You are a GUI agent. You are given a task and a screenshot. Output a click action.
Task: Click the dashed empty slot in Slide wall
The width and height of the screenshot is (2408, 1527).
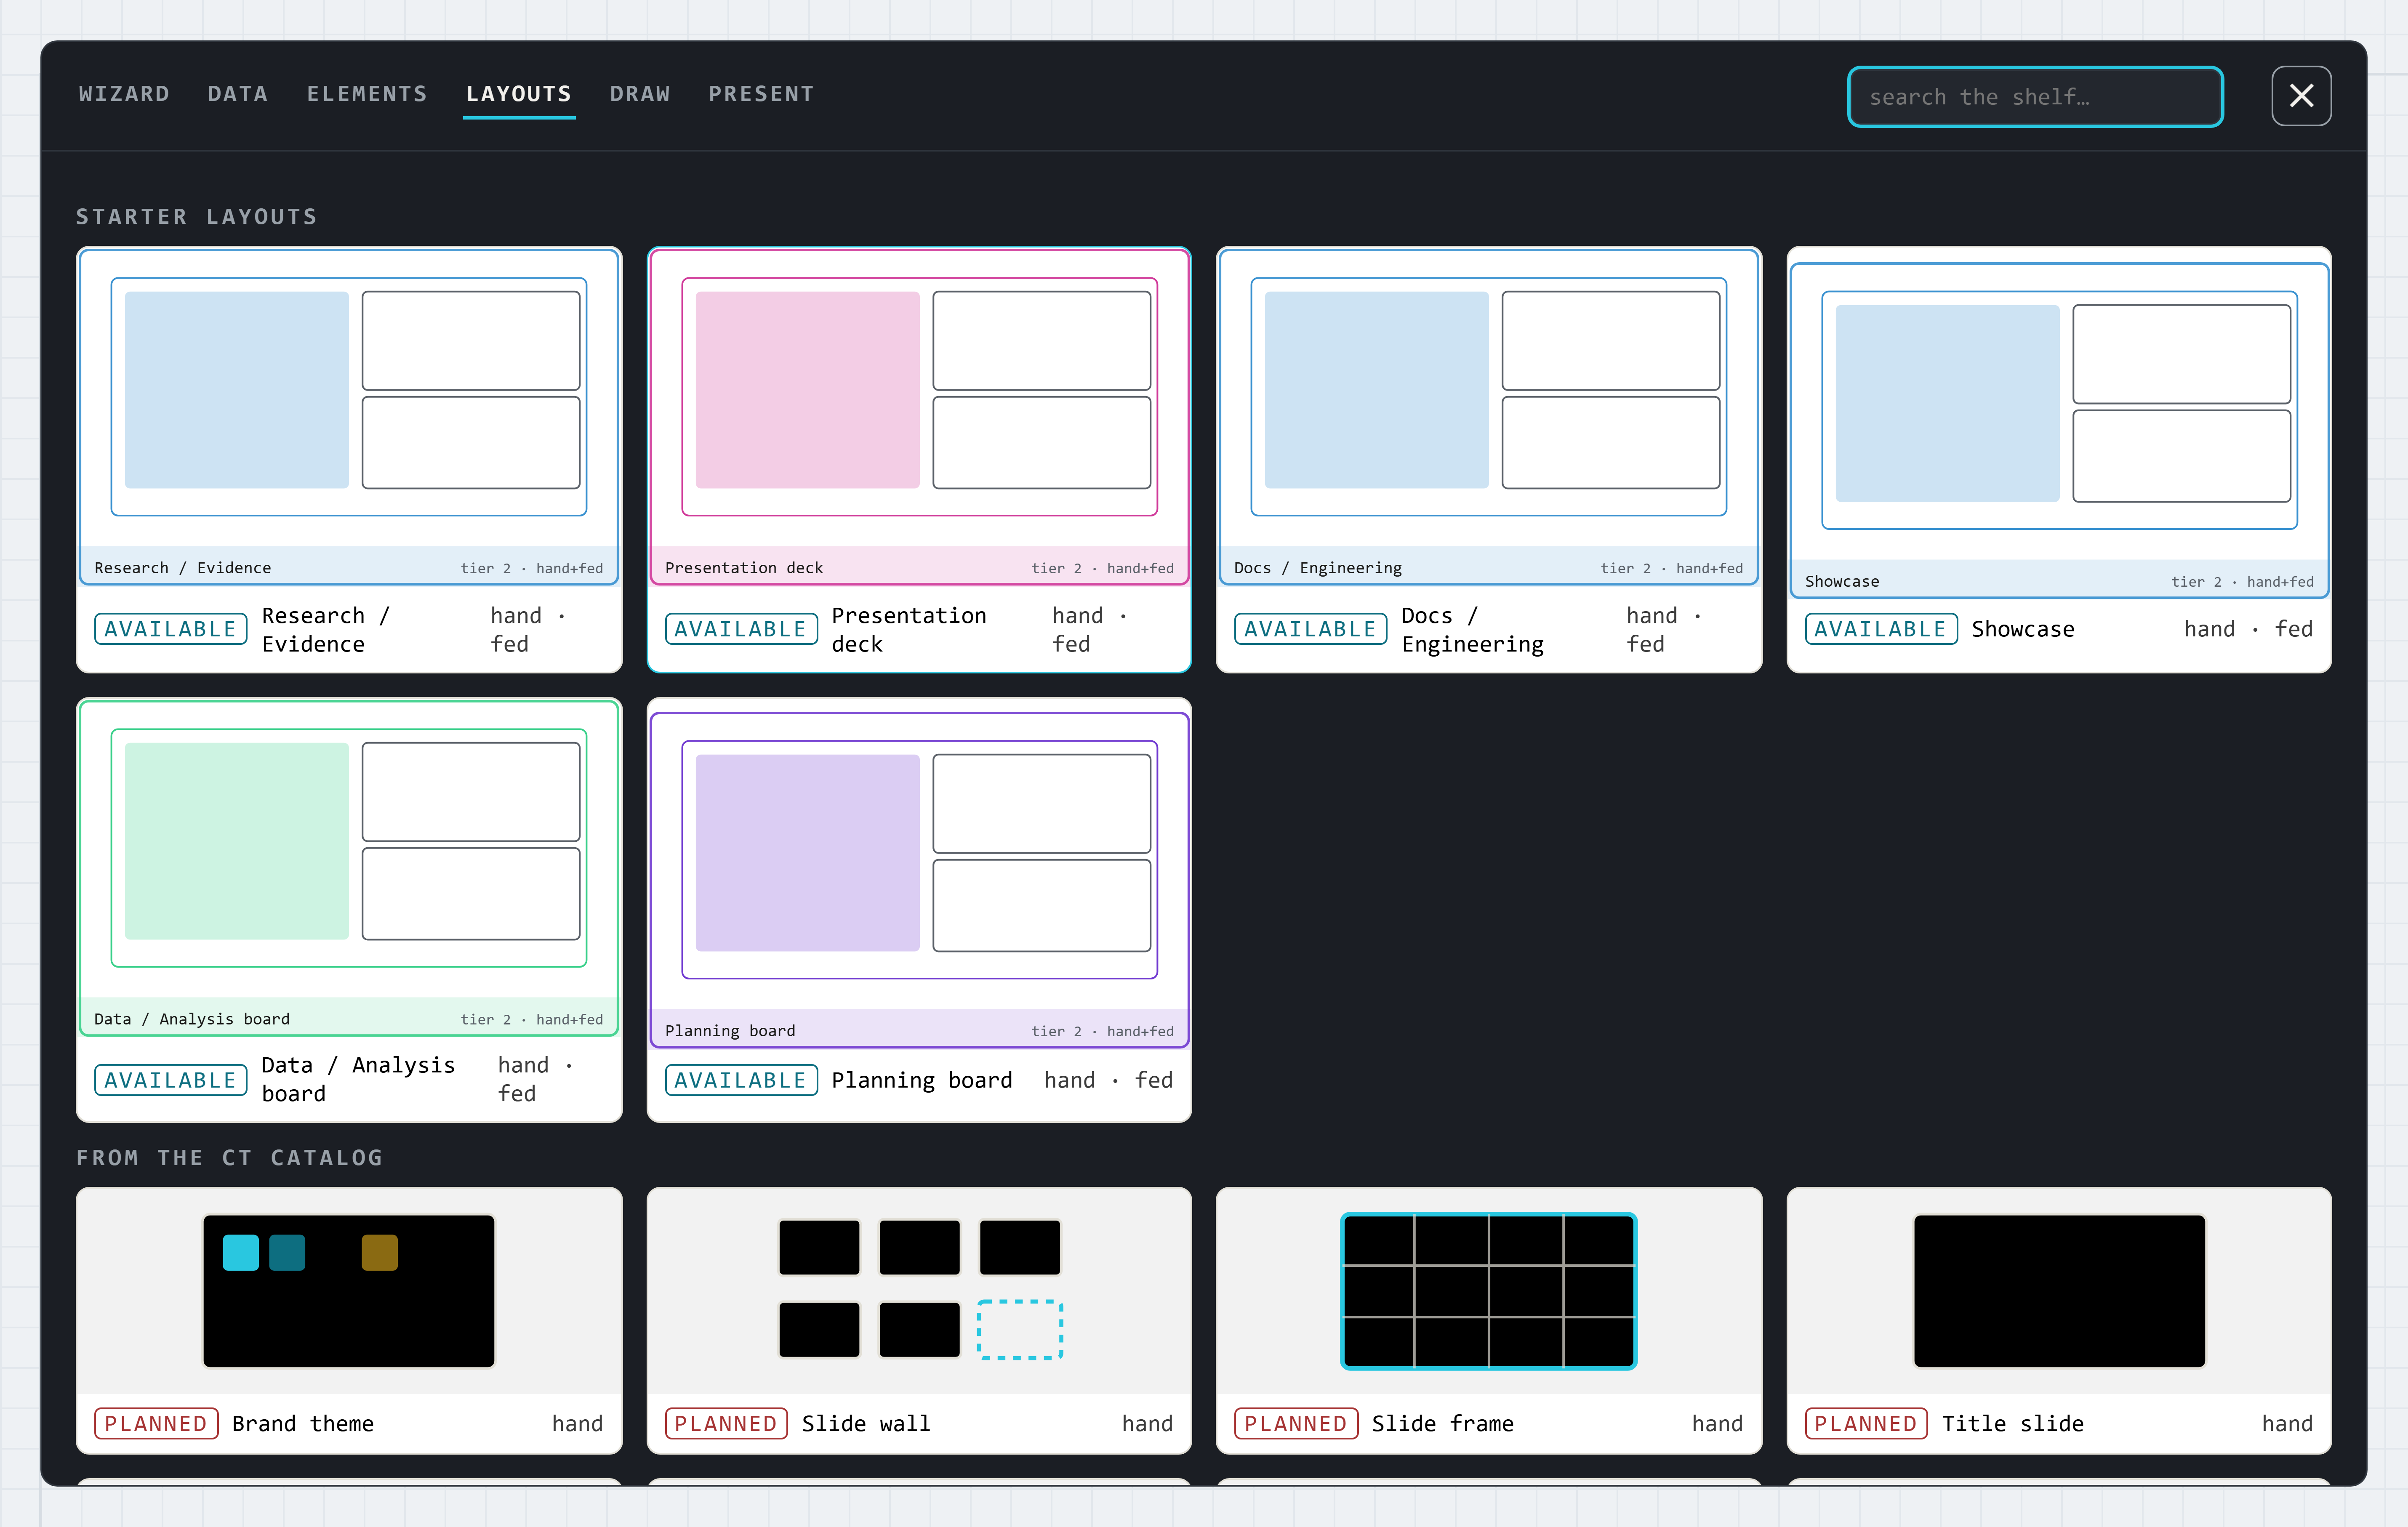coord(1019,1329)
